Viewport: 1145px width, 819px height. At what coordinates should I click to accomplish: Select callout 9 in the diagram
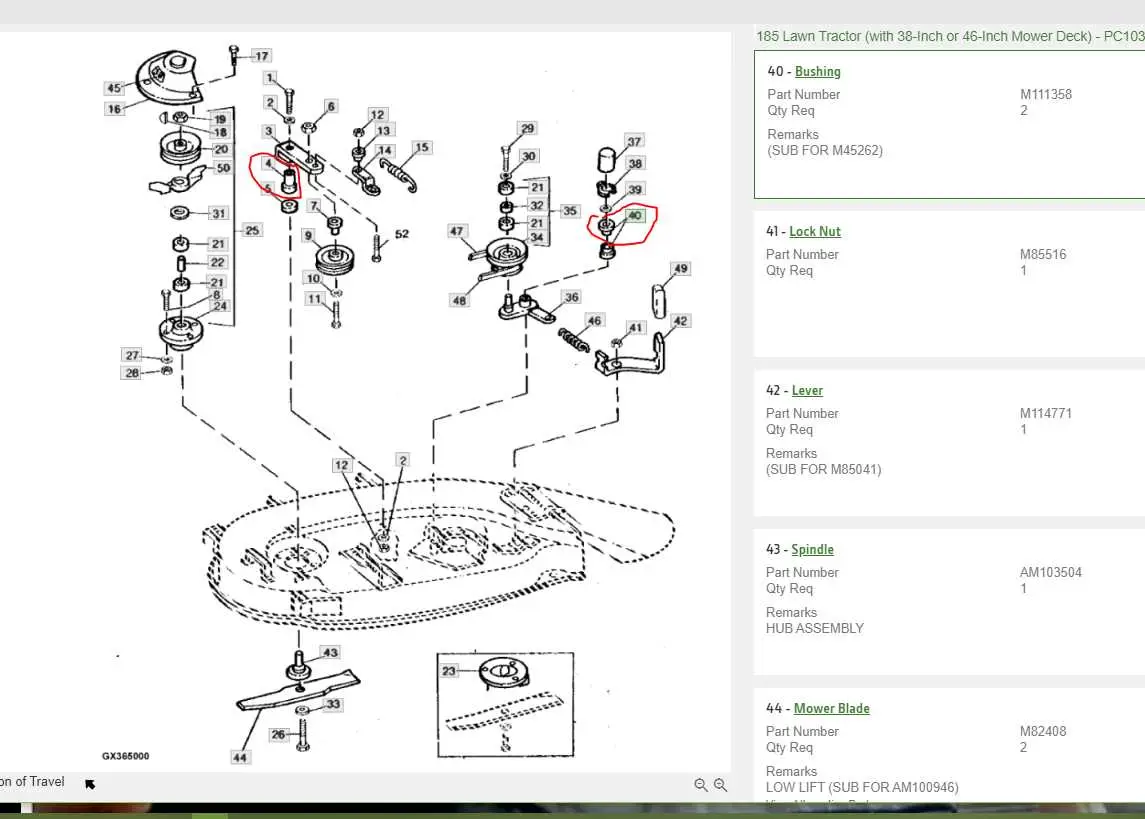308,236
